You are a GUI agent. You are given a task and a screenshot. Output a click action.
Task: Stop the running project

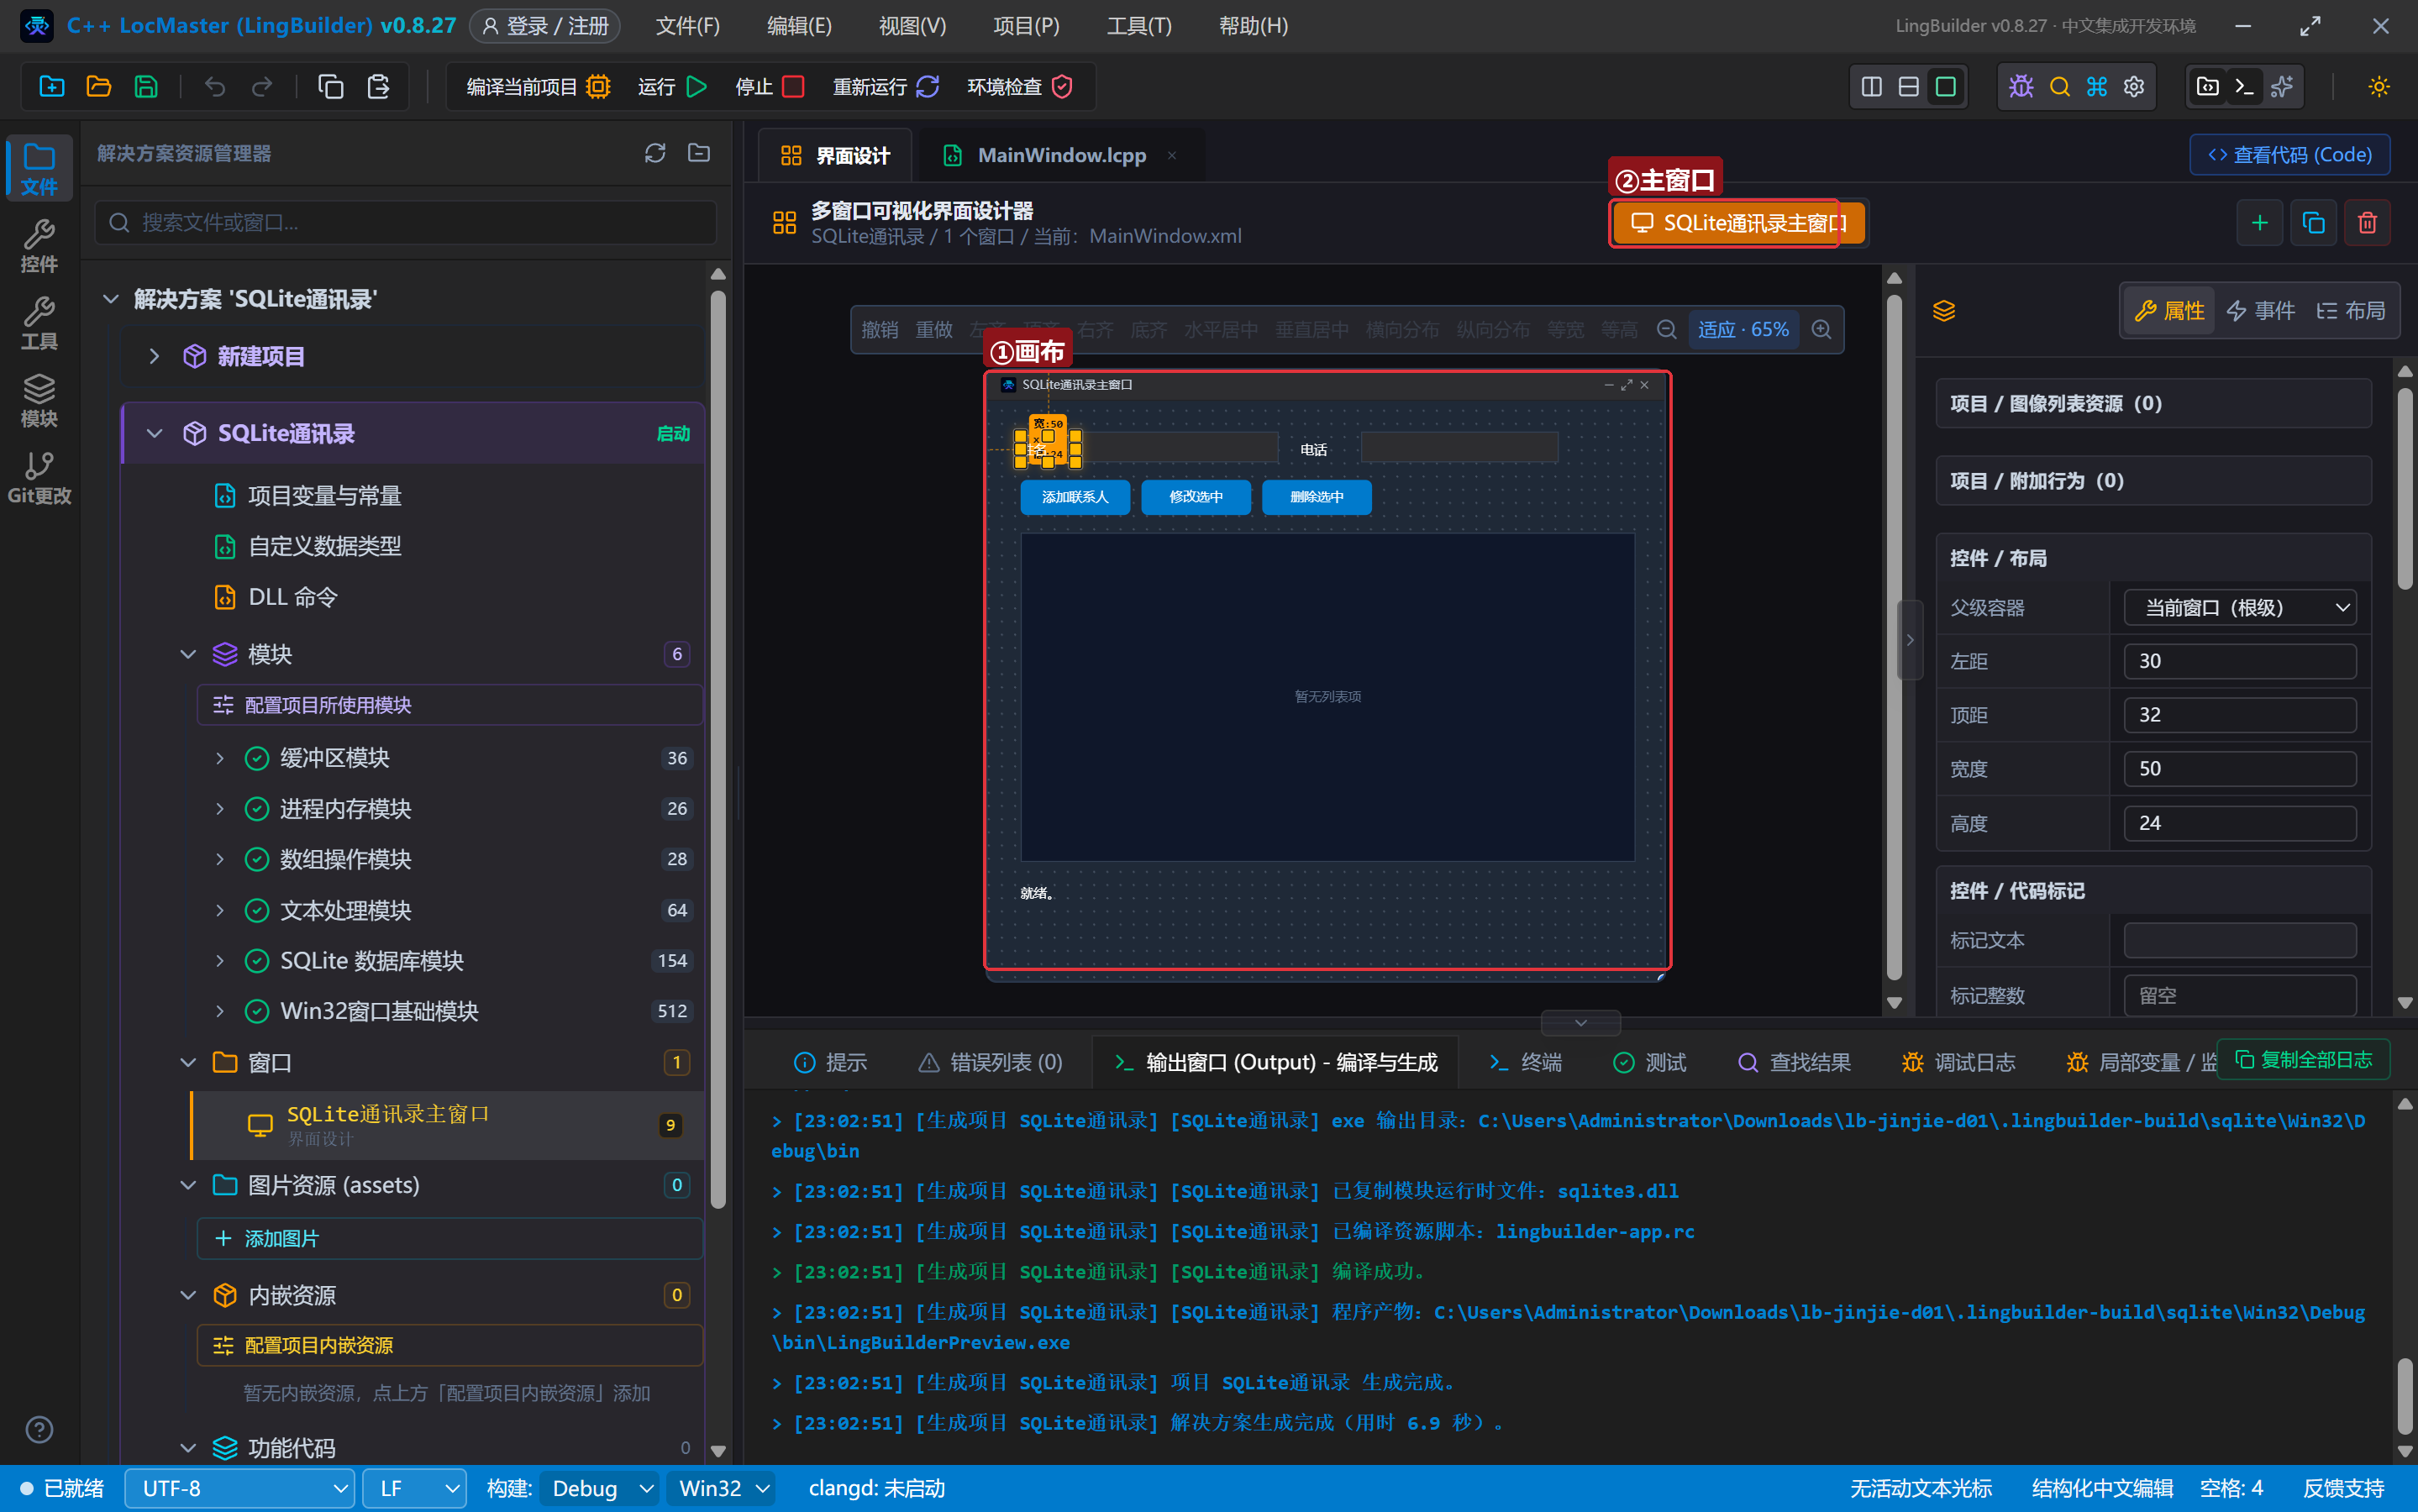click(792, 87)
